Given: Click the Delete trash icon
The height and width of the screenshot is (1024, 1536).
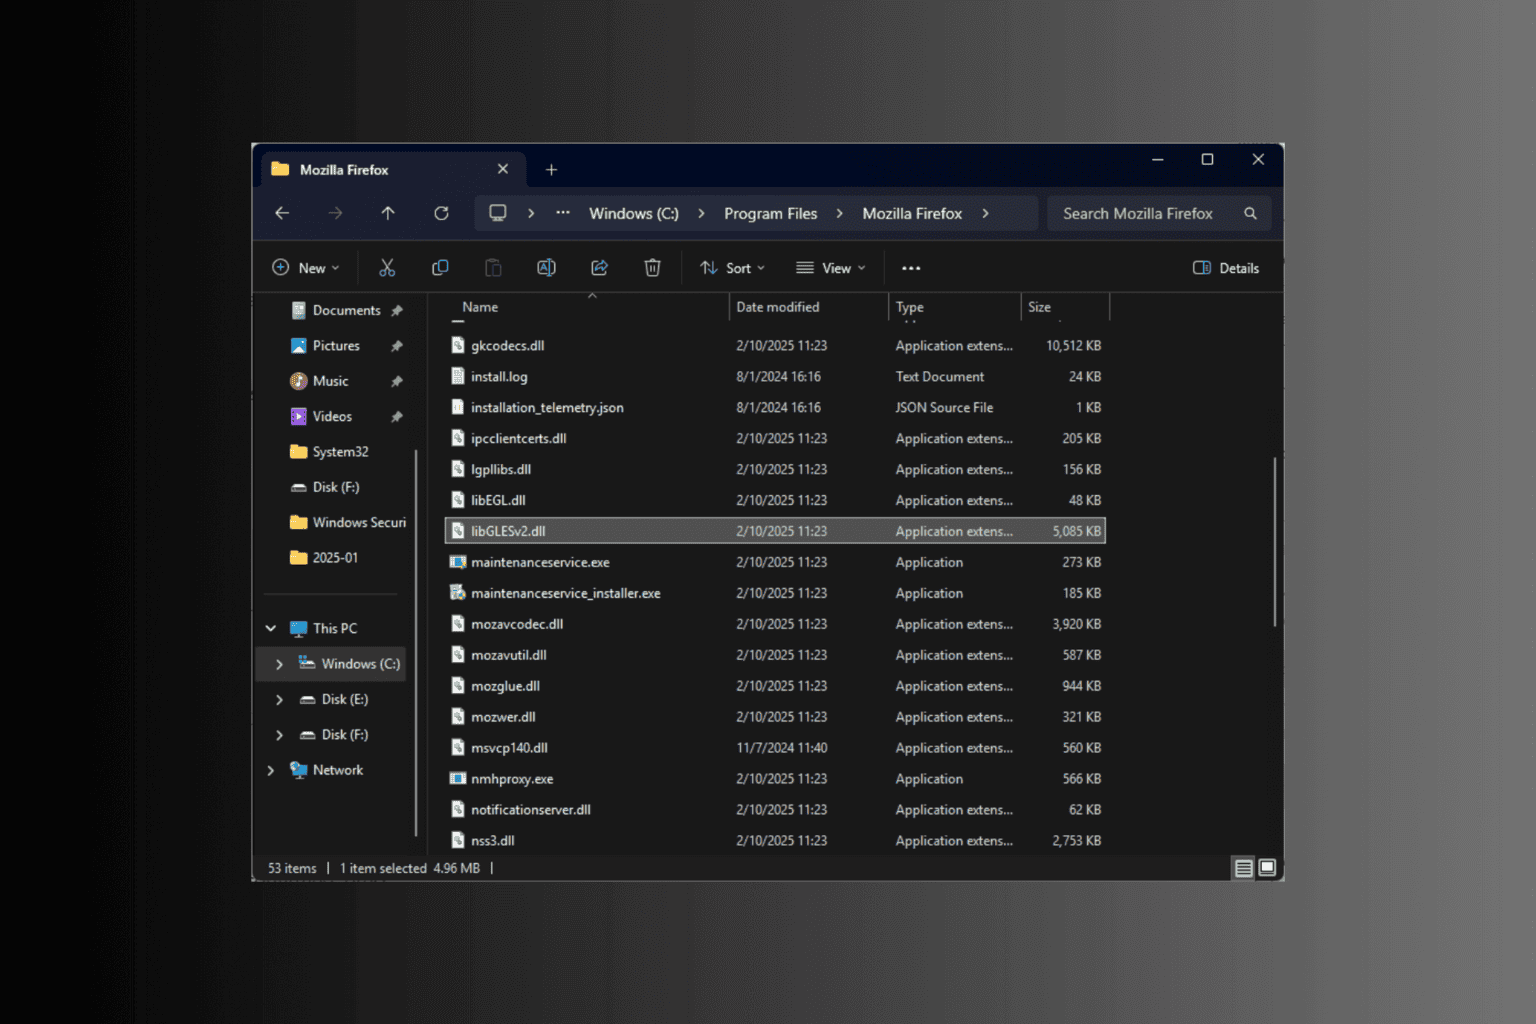Looking at the screenshot, I should point(652,268).
